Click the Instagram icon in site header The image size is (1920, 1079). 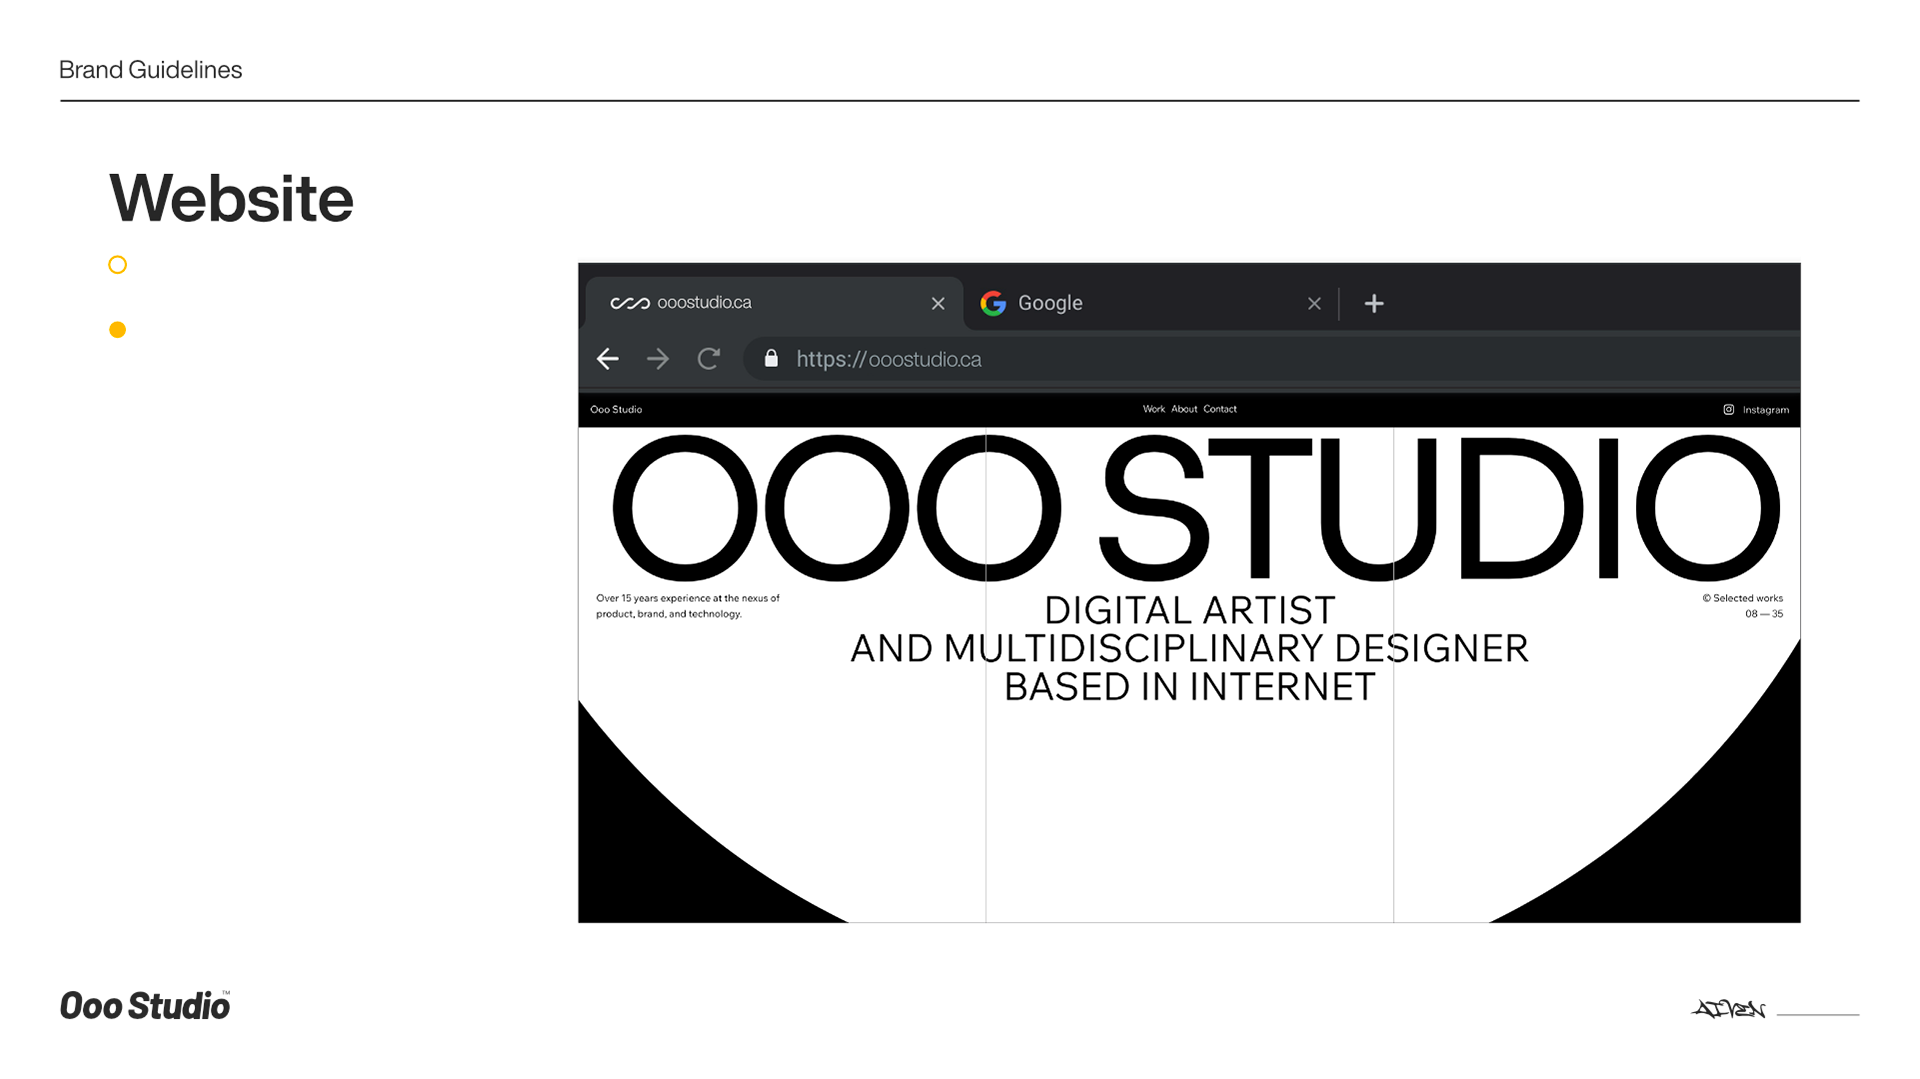tap(1728, 409)
